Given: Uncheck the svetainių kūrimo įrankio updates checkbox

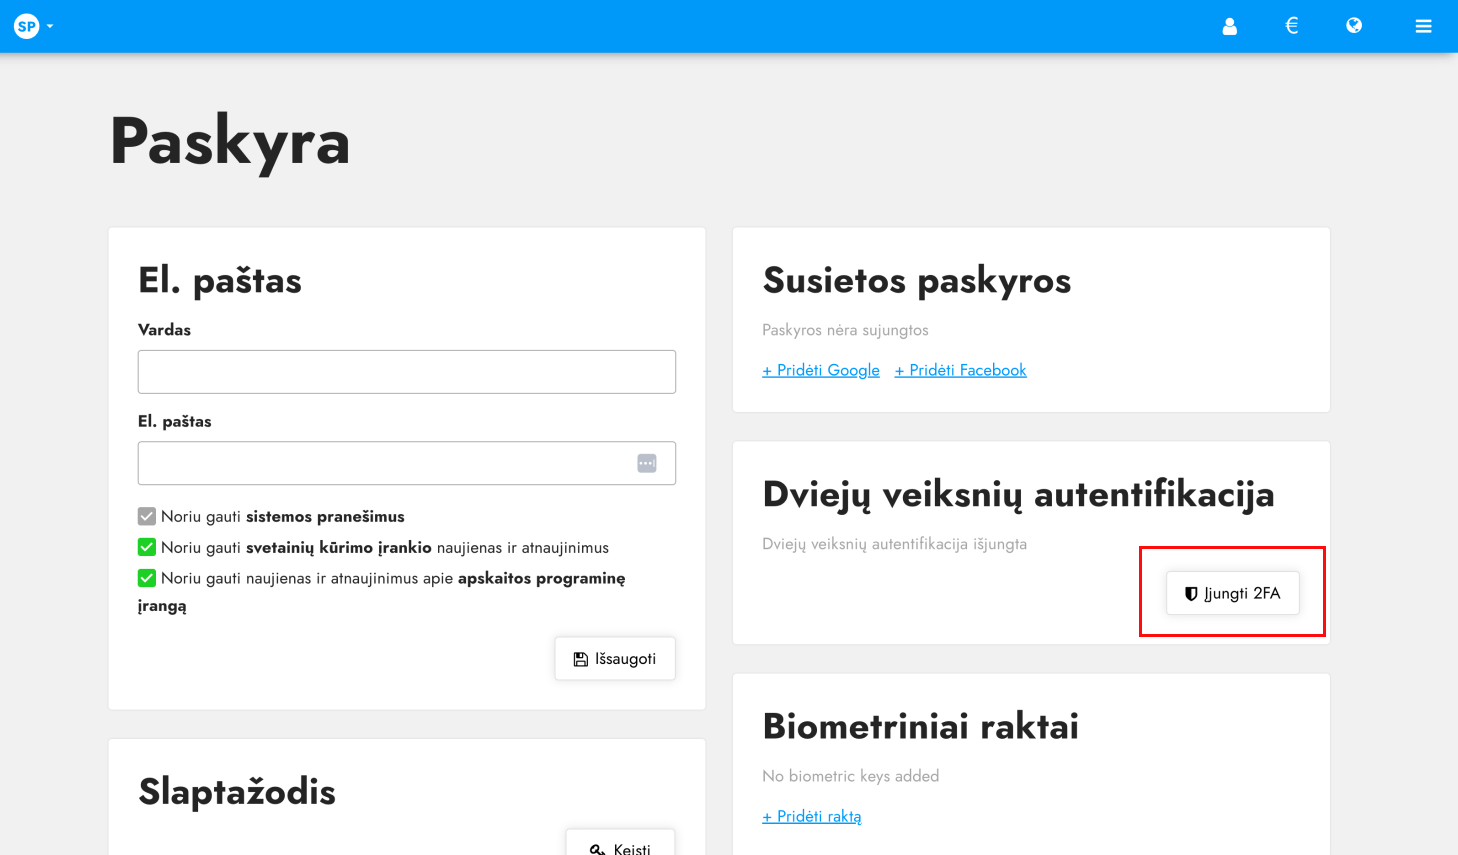Looking at the screenshot, I should 146,546.
